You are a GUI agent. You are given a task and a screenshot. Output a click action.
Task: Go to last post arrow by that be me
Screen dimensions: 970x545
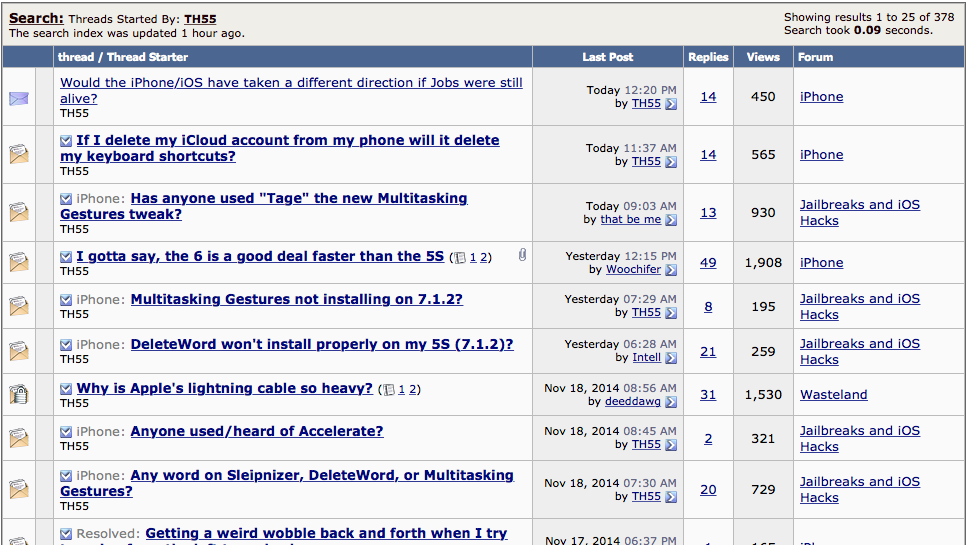tap(671, 220)
